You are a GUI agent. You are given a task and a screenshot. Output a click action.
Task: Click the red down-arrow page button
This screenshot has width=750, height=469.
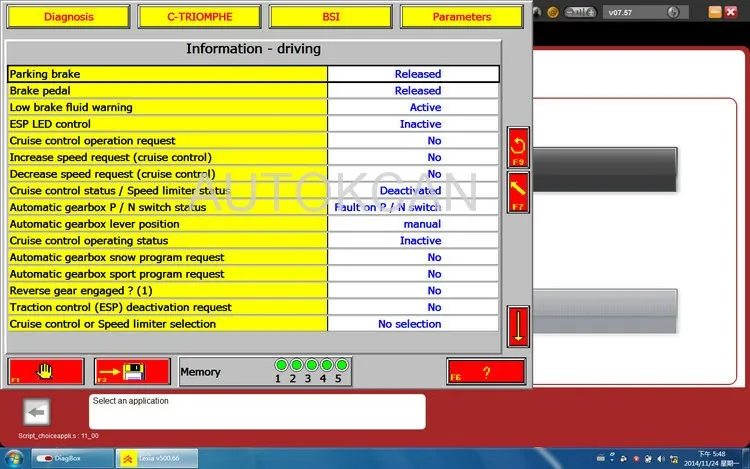pyautogui.click(x=518, y=327)
